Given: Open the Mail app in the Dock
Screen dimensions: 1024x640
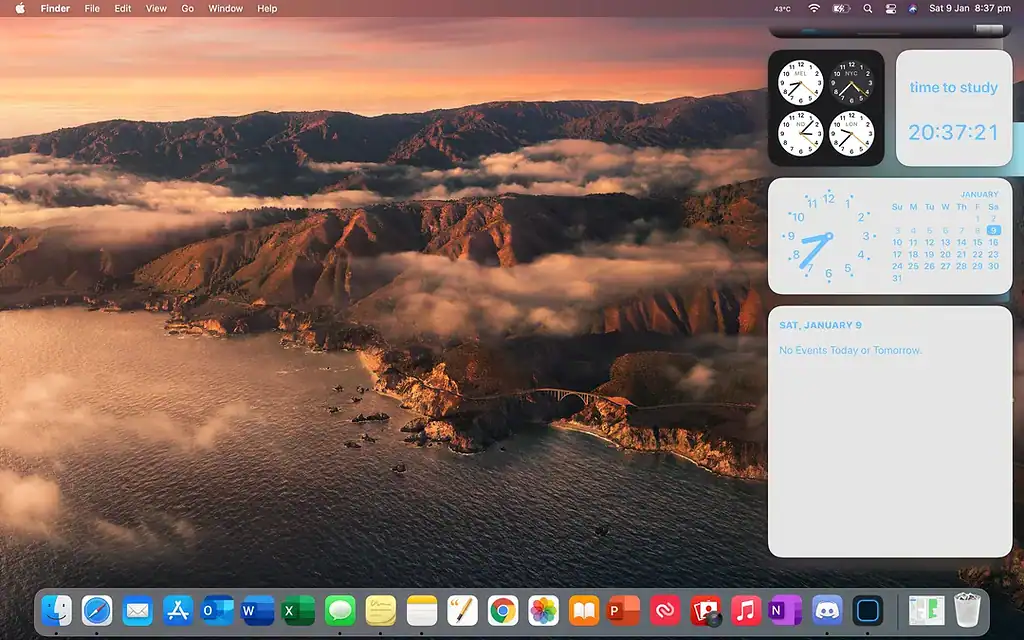Looking at the screenshot, I should [x=136, y=610].
